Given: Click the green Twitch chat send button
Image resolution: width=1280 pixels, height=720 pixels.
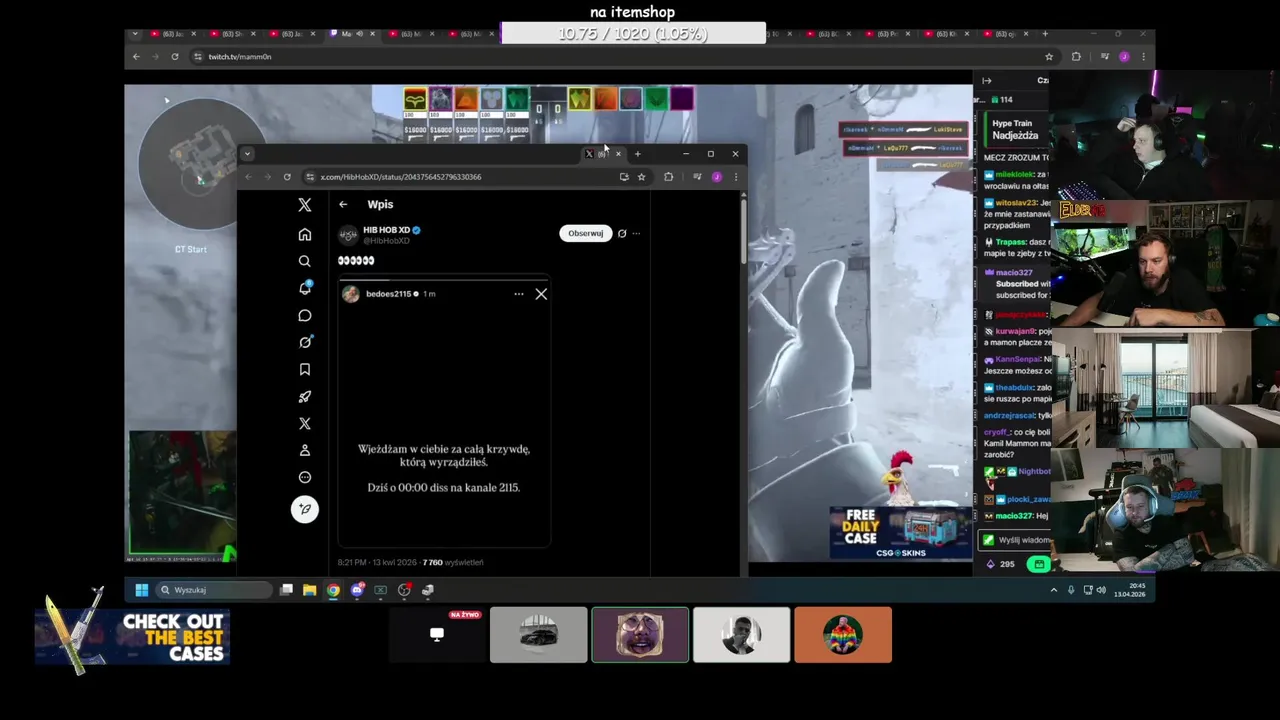Looking at the screenshot, I should (1039, 564).
